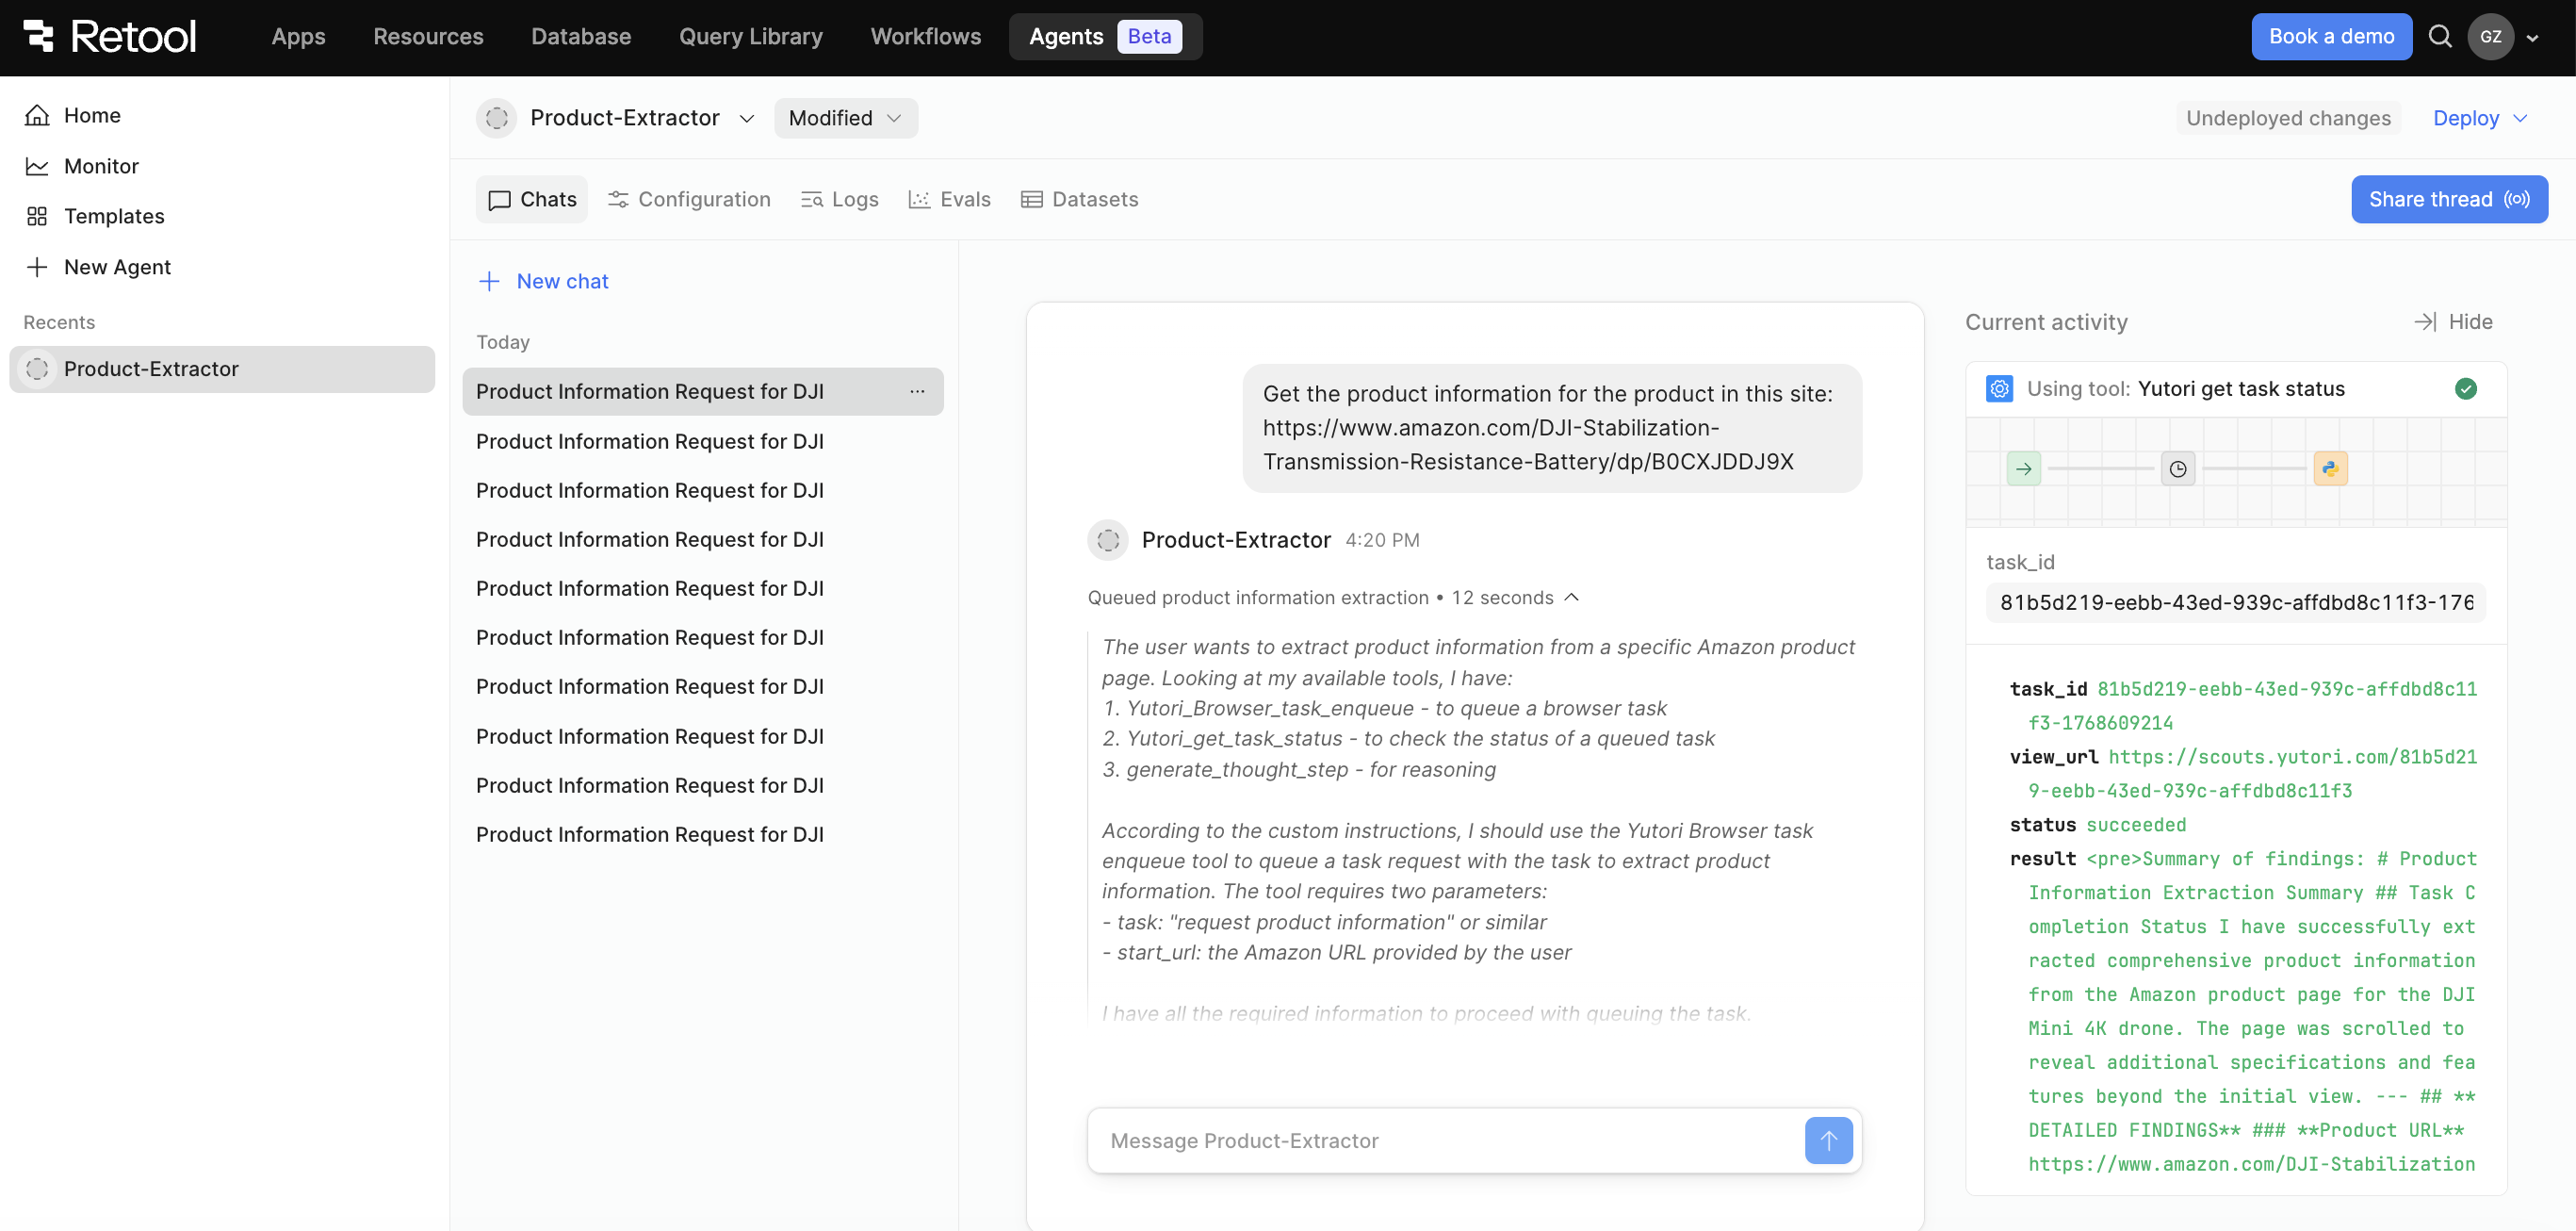
Task: Open three-dot menu on selected chat
Action: 916,391
